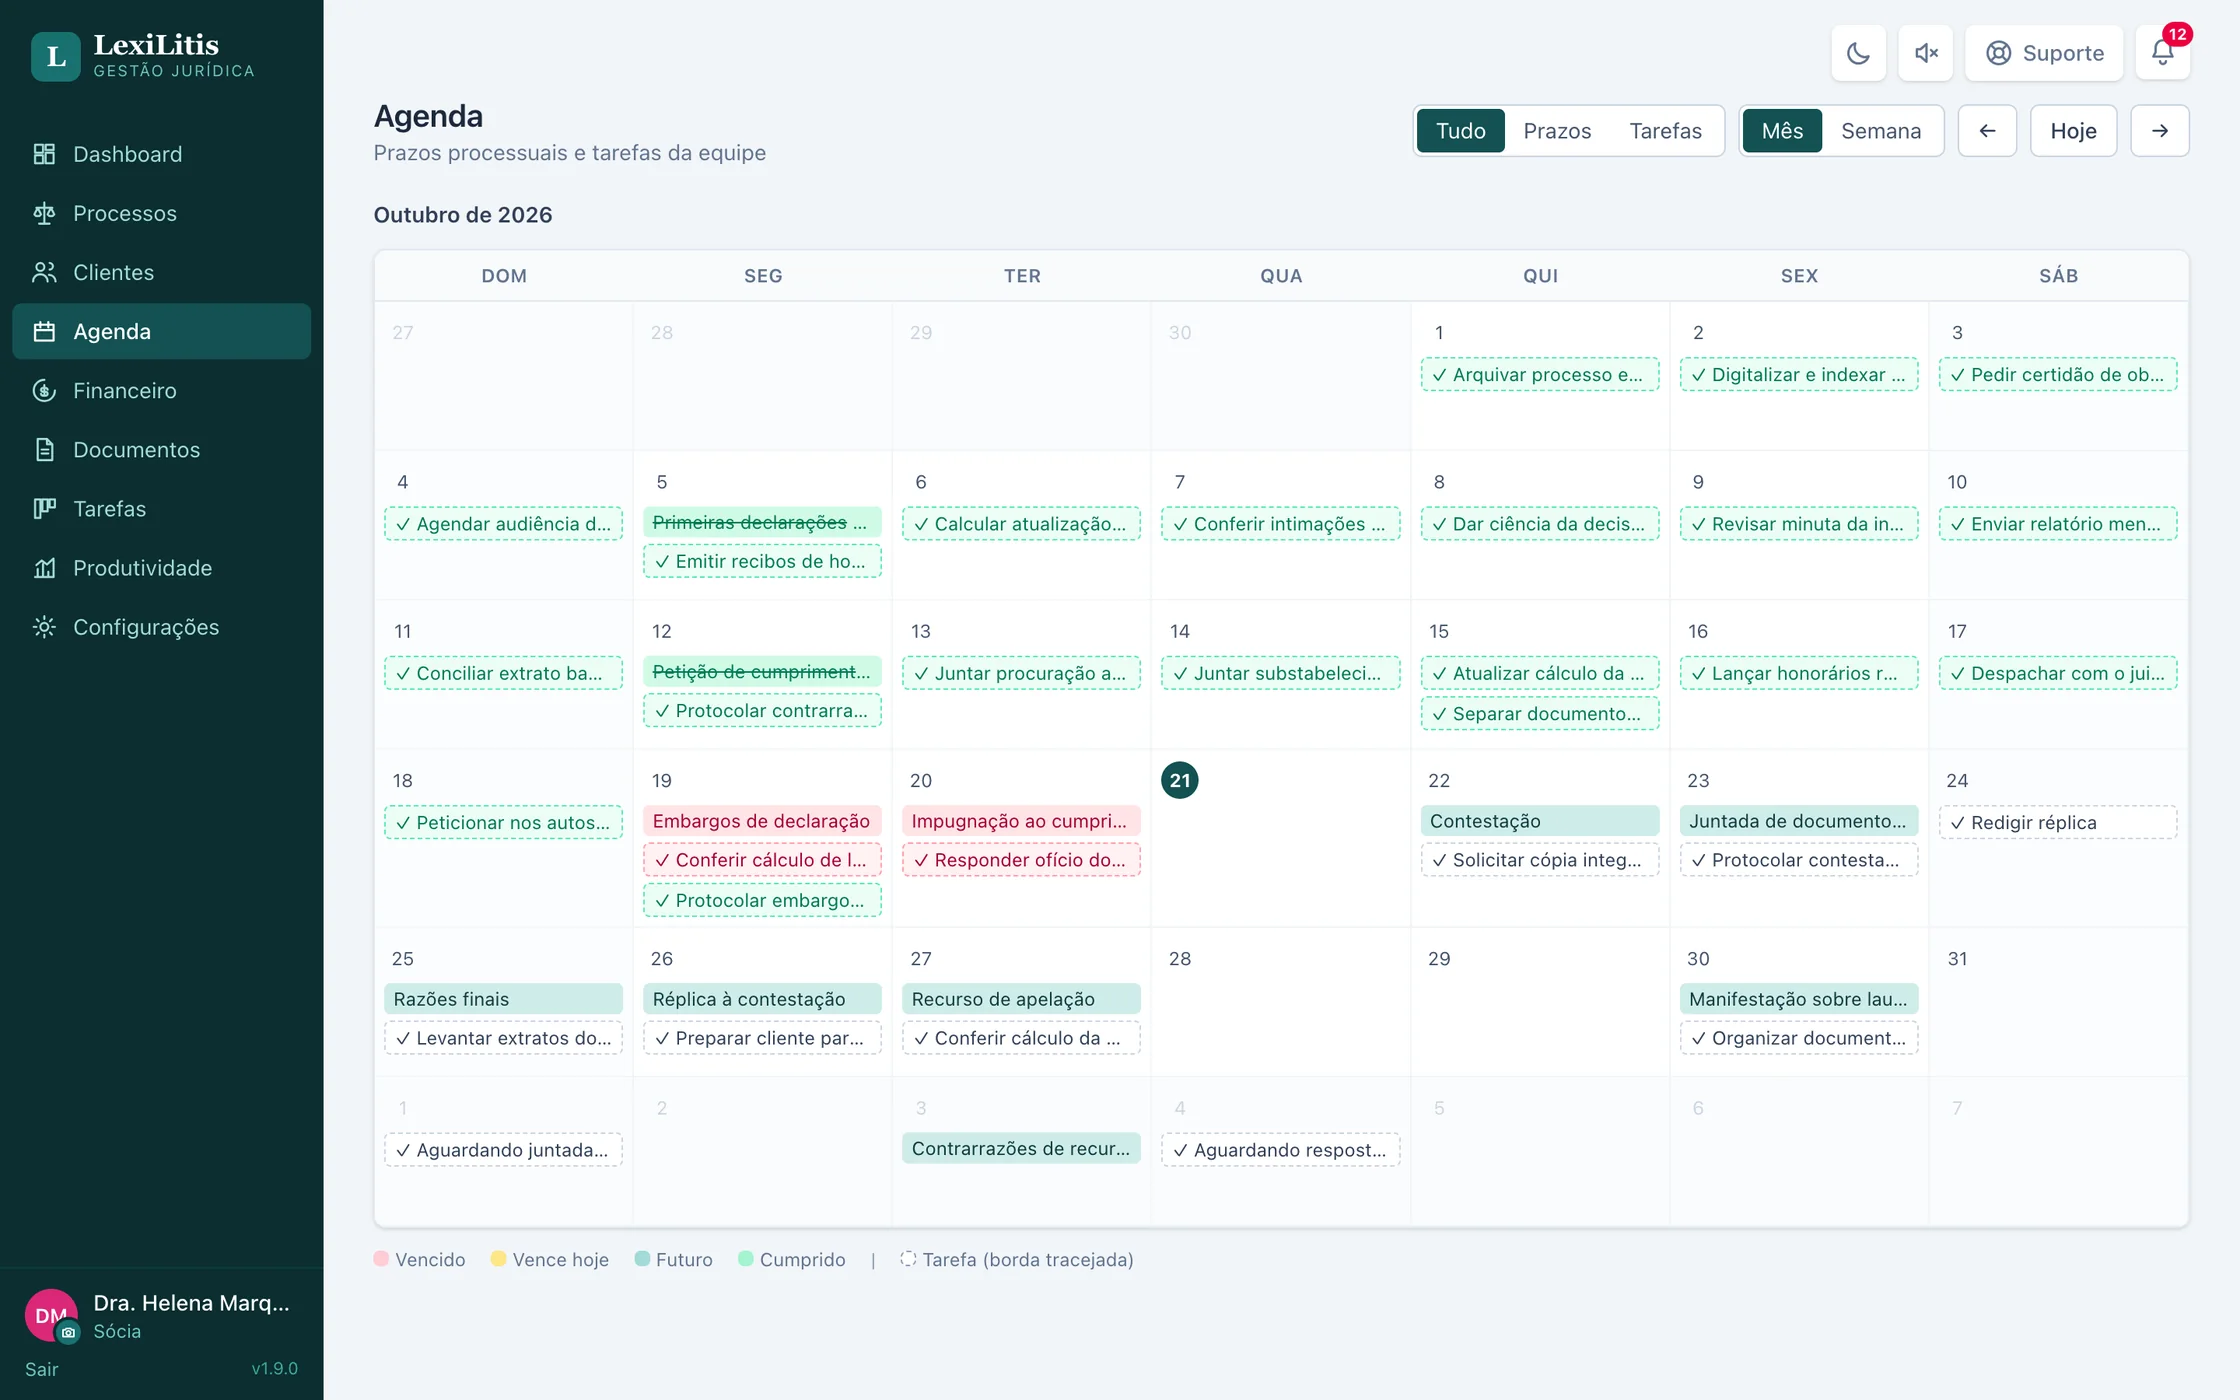The height and width of the screenshot is (1400, 2240).
Task: Go to the previous month arrow
Action: pos(1987,131)
